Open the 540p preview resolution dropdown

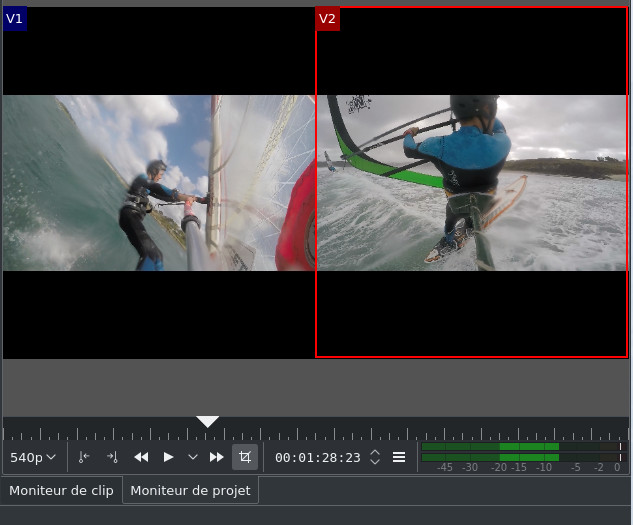click(33, 457)
